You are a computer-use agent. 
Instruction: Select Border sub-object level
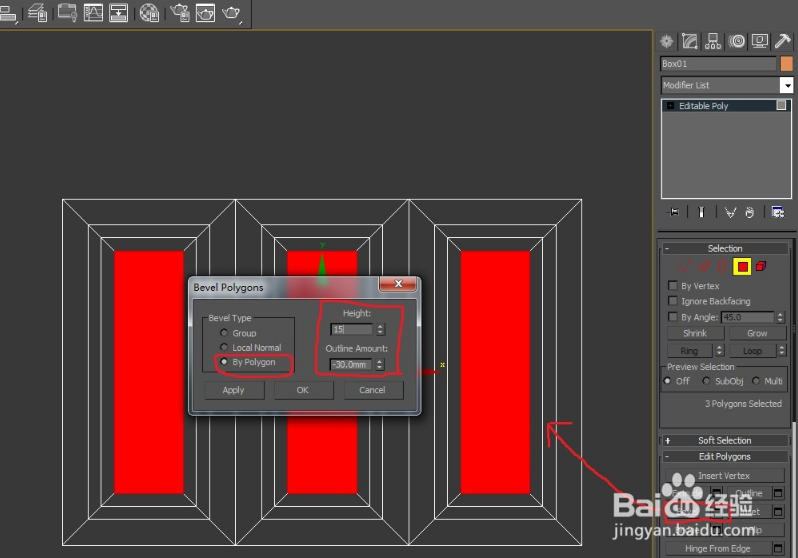(723, 266)
